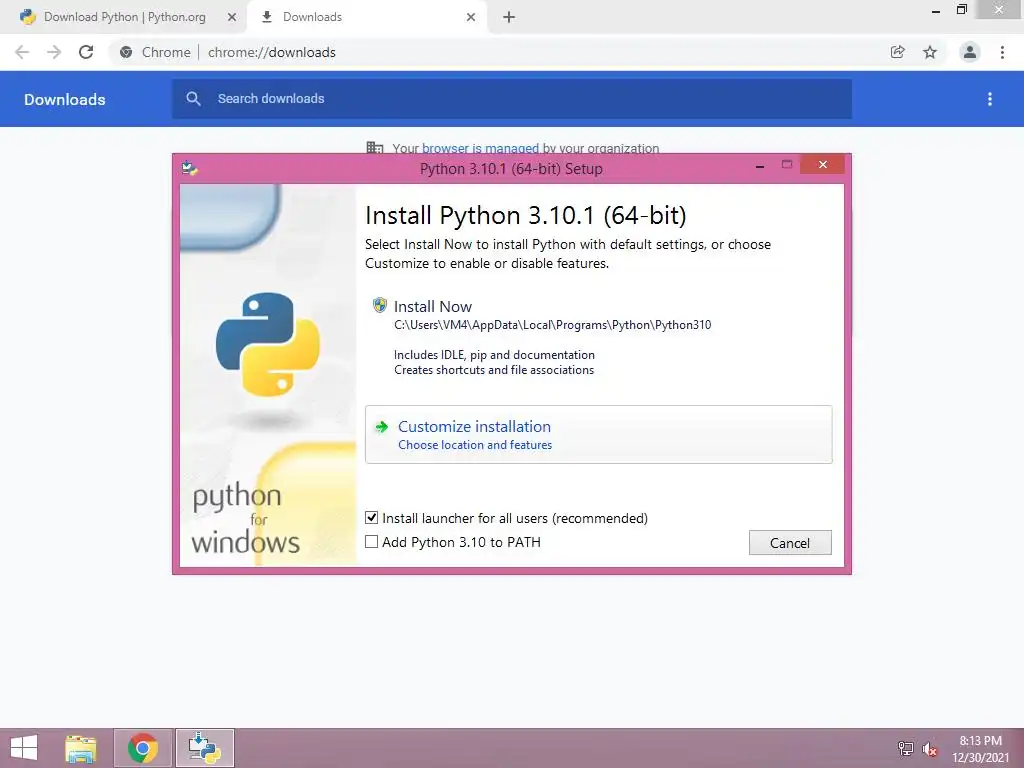This screenshot has width=1024, height=768.
Task: Click the Search downloads field
Action: (512, 99)
